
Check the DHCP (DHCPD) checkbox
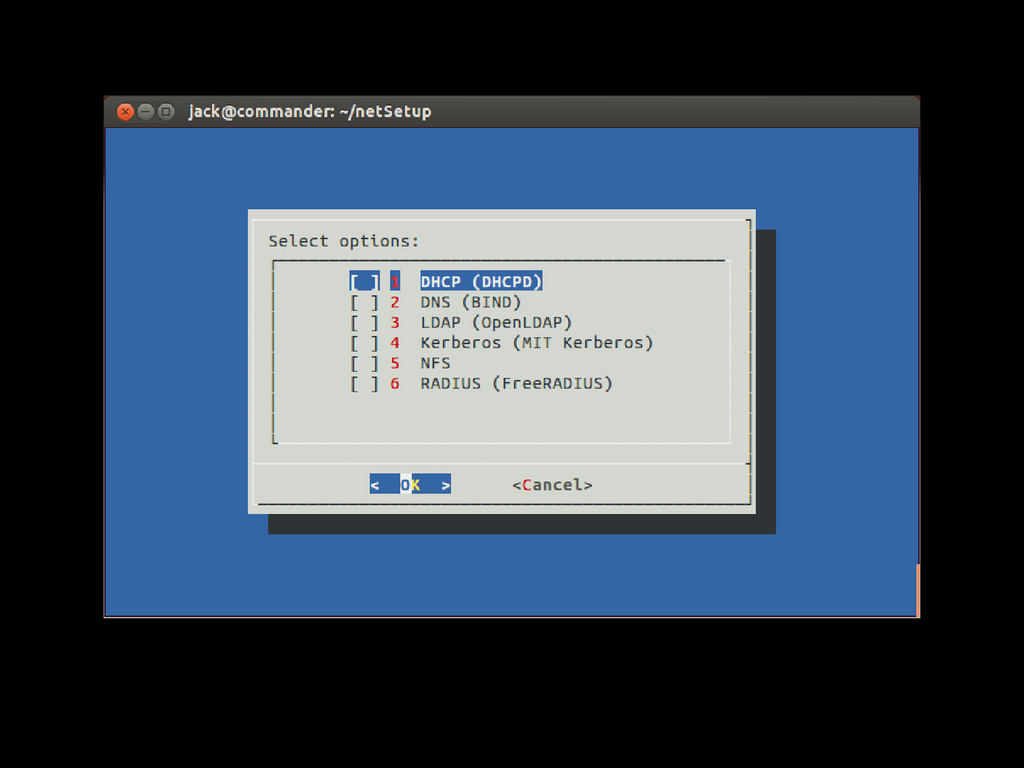pyautogui.click(x=364, y=281)
